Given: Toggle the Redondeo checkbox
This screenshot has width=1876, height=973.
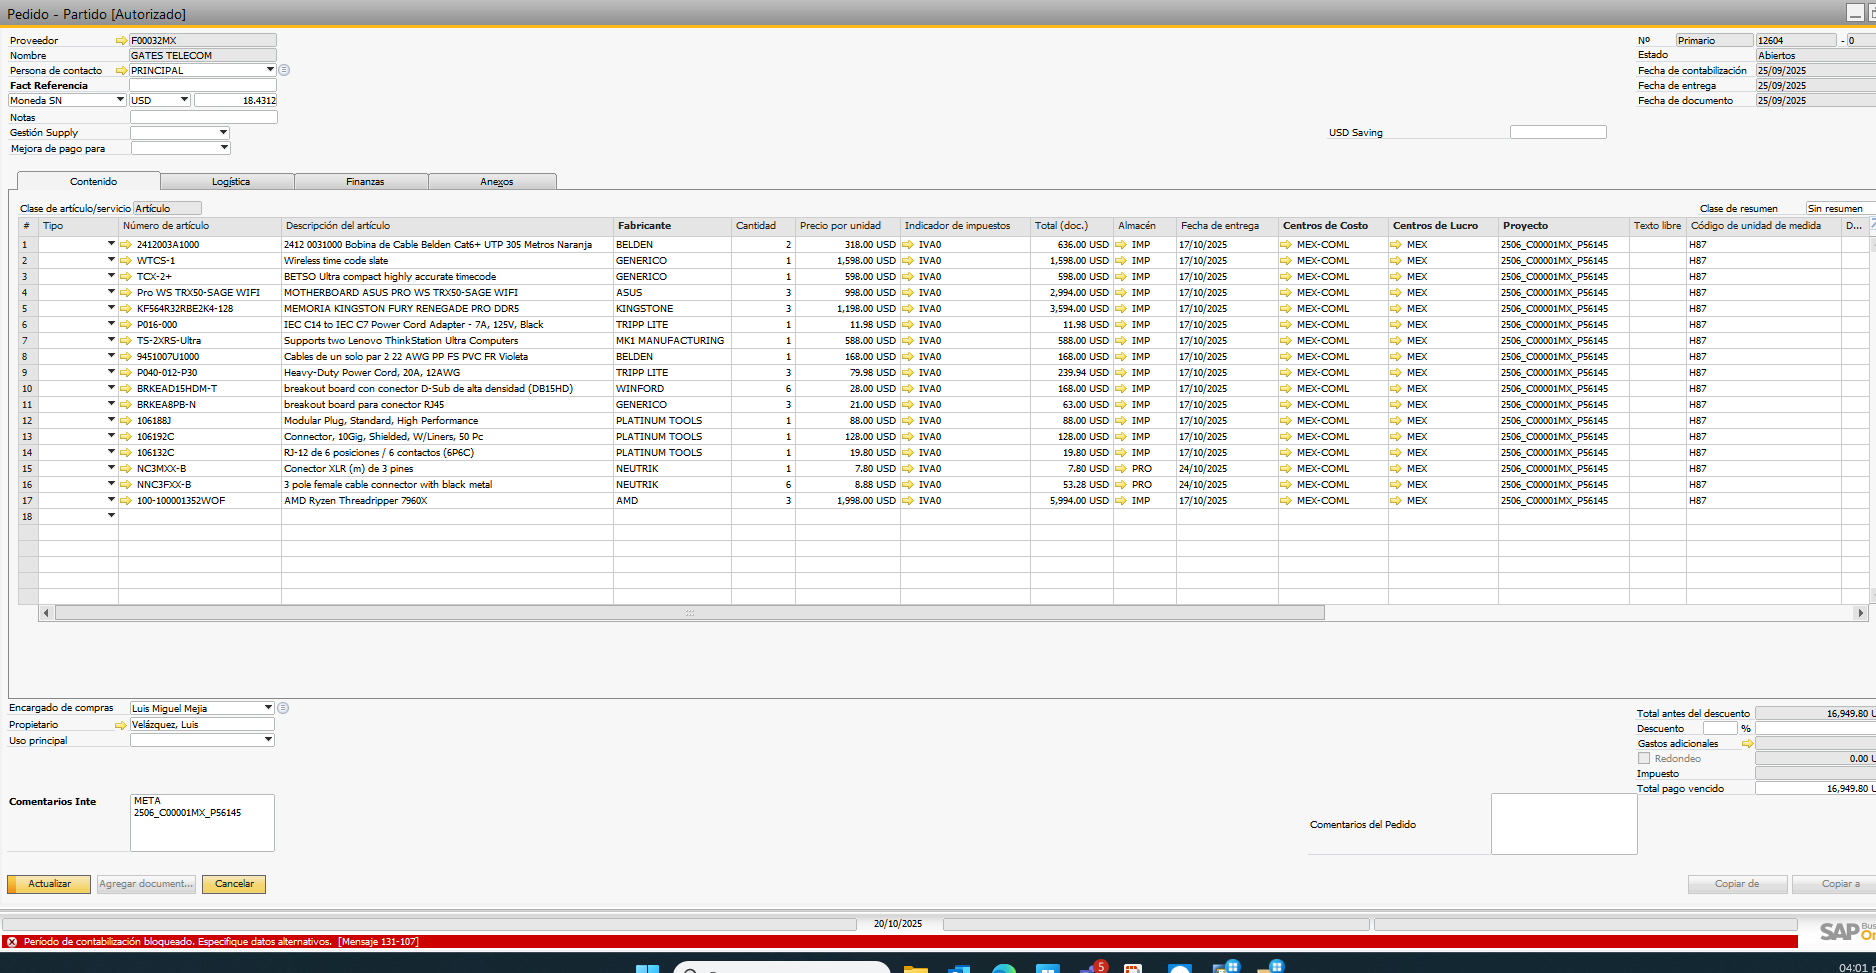Looking at the screenshot, I should point(1644,759).
